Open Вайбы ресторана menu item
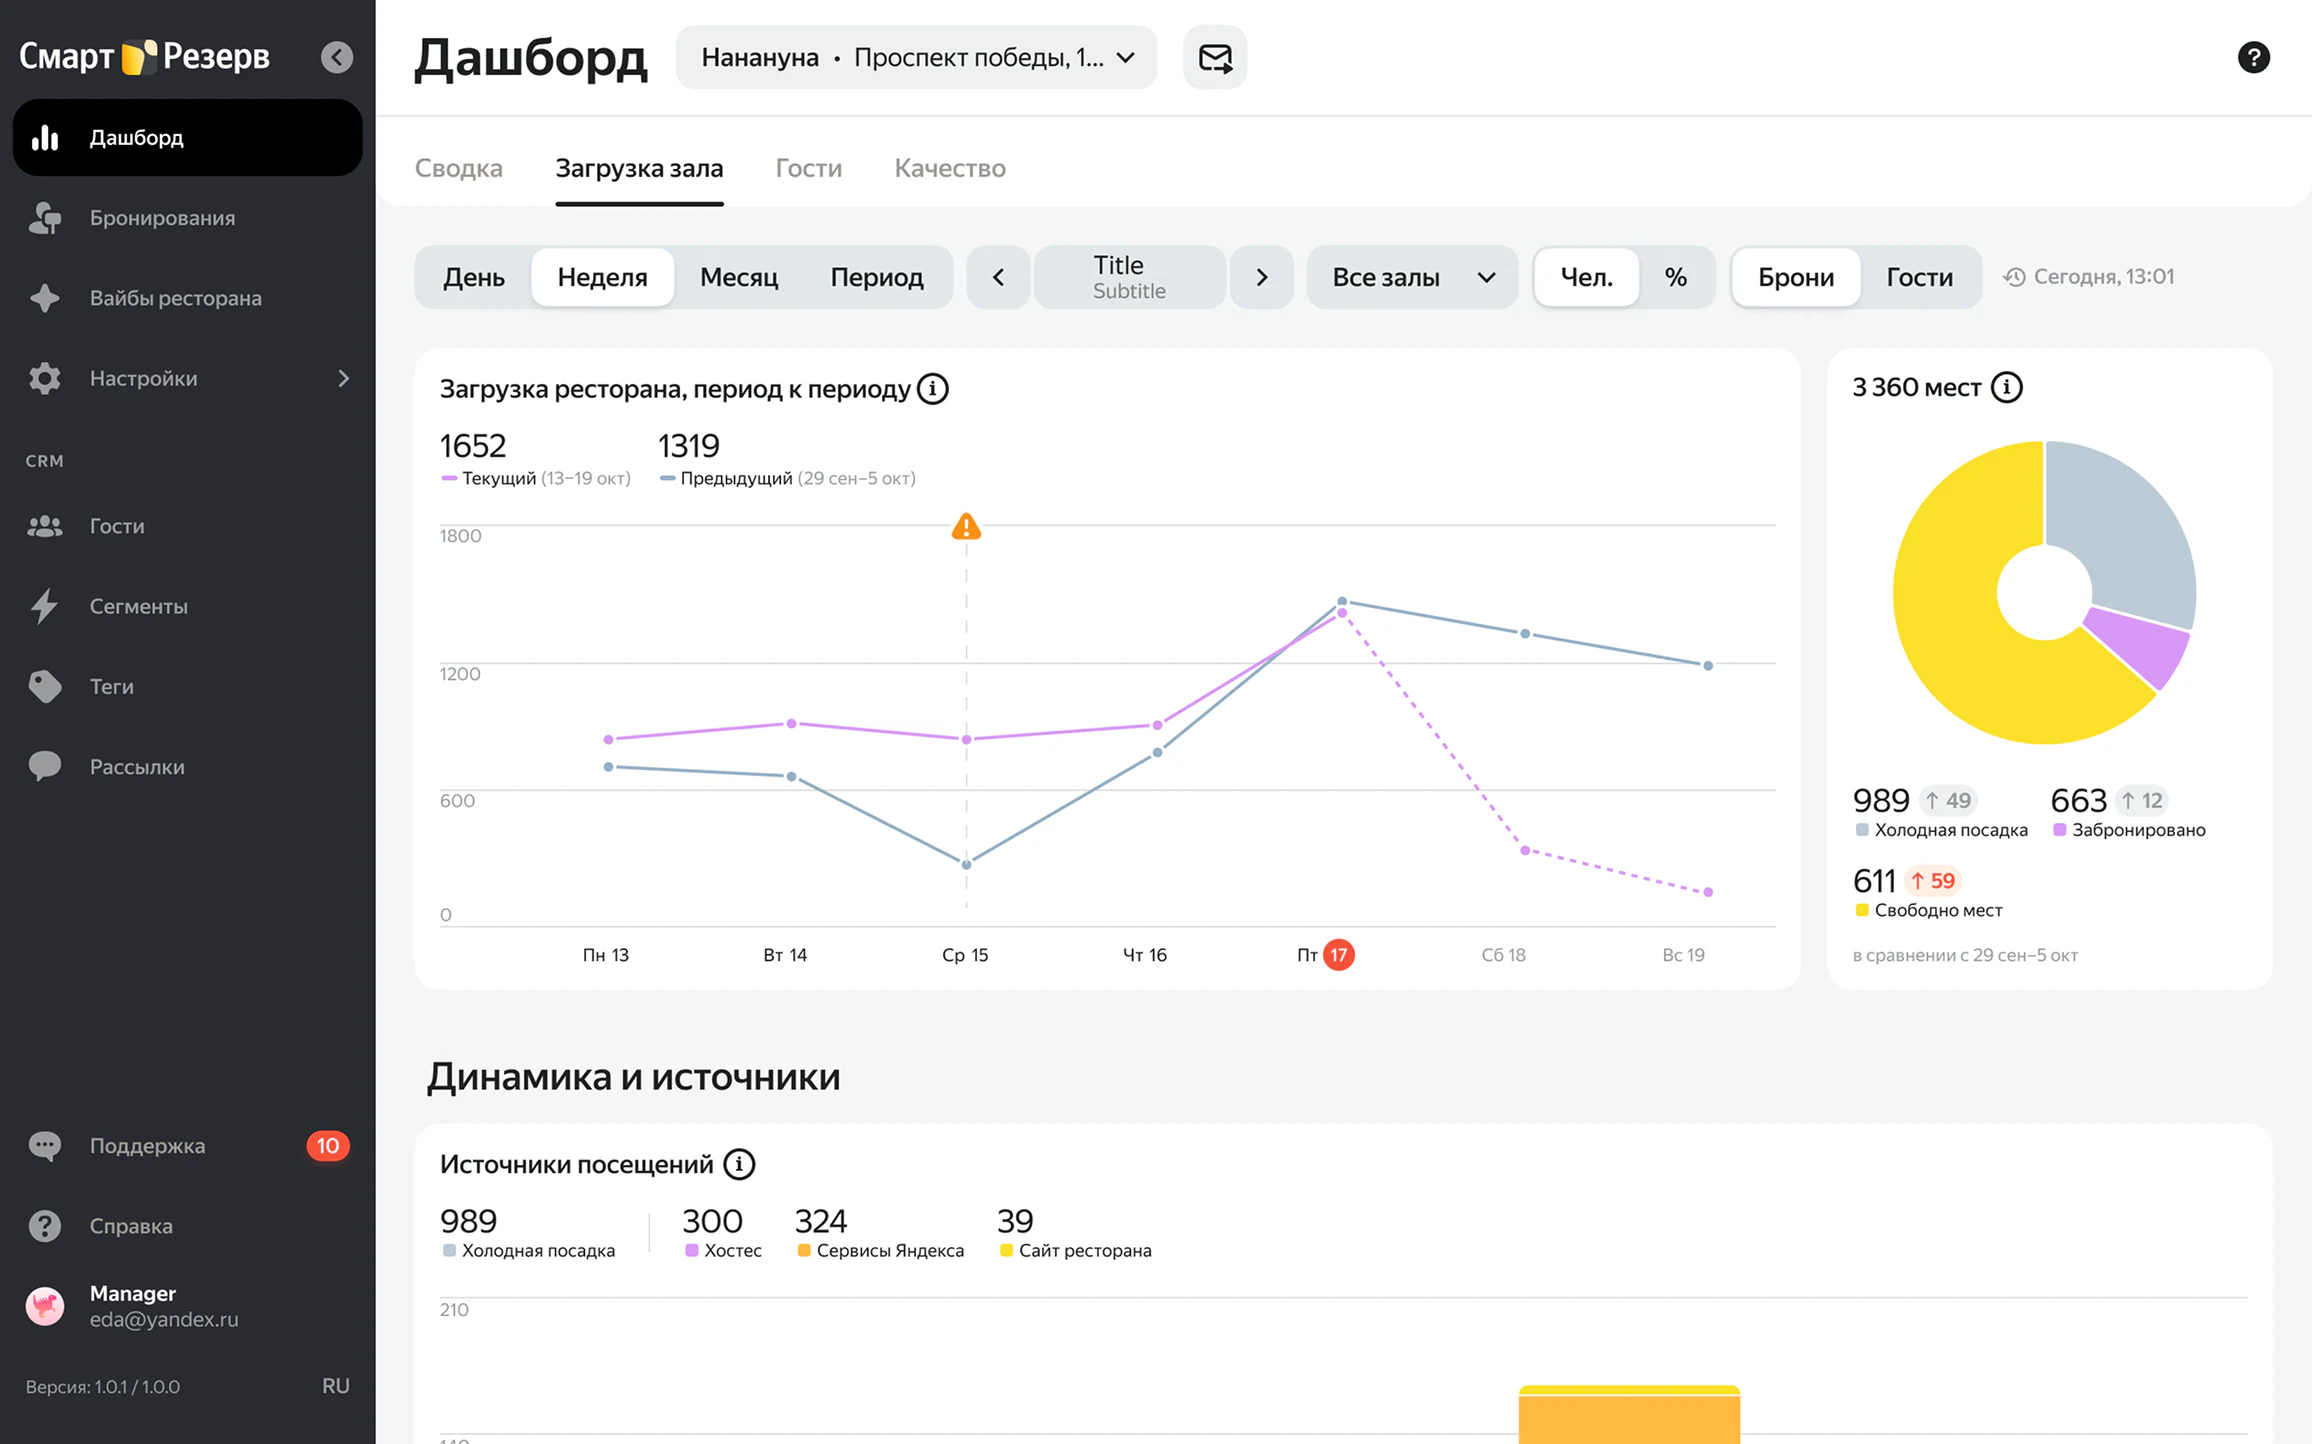Screen dimensions: 2312x1444 pyautogui.click(x=188, y=298)
